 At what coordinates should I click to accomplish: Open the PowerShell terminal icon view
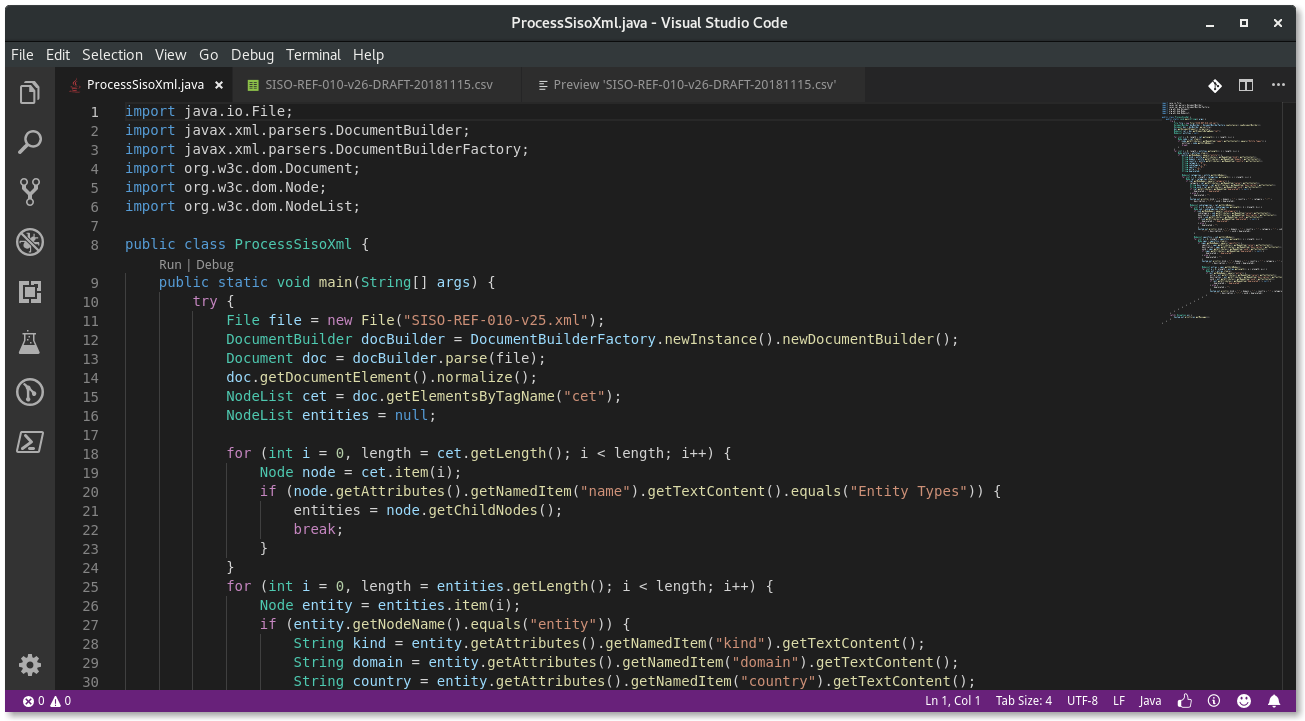(30, 441)
